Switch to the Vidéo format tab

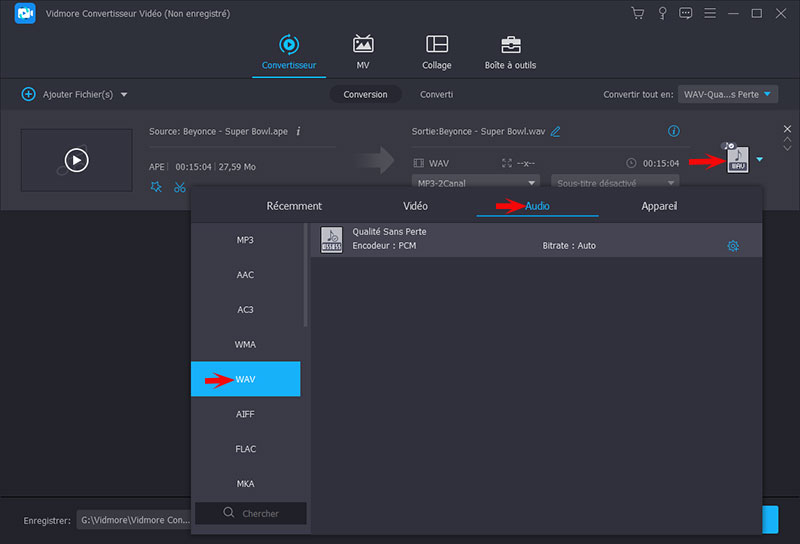coord(415,206)
